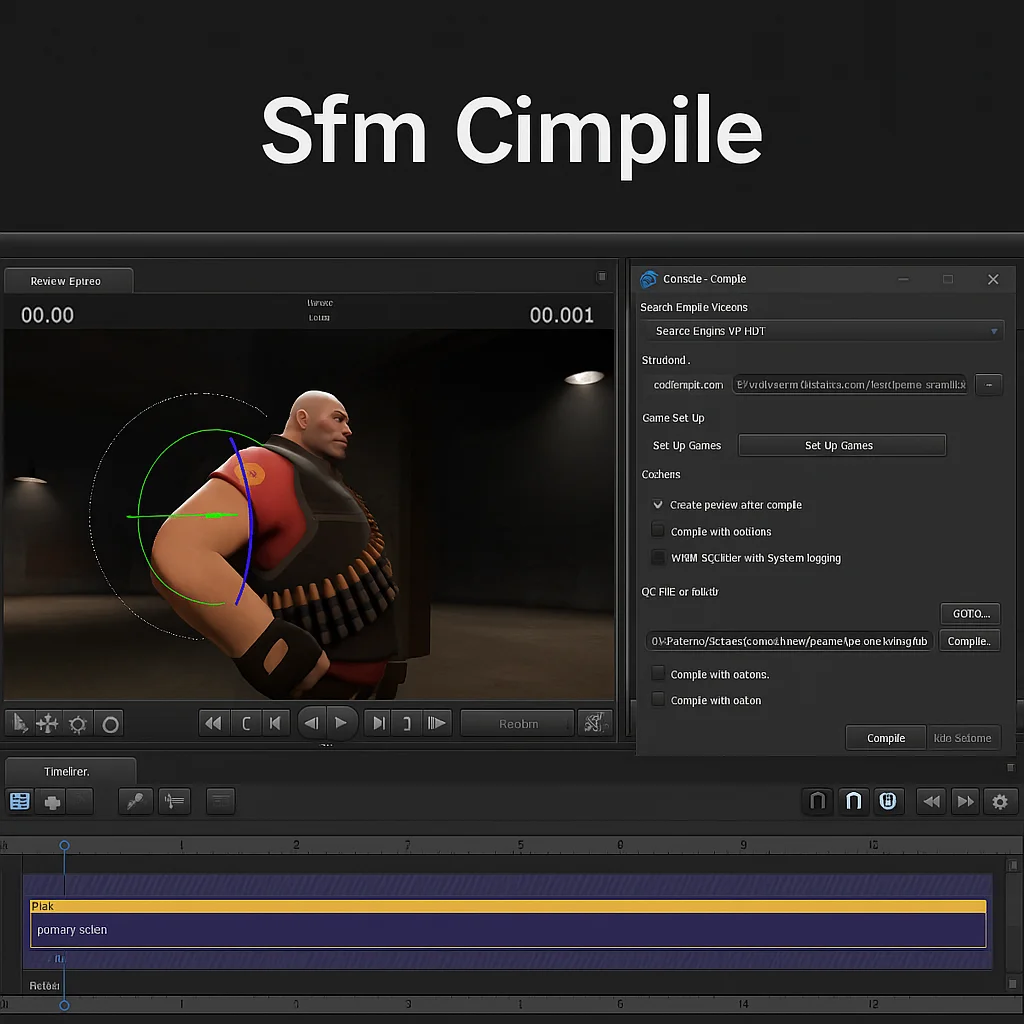This screenshot has width=1024, height=1024.
Task: Click the right bracket out-point button
Action: click(407, 724)
